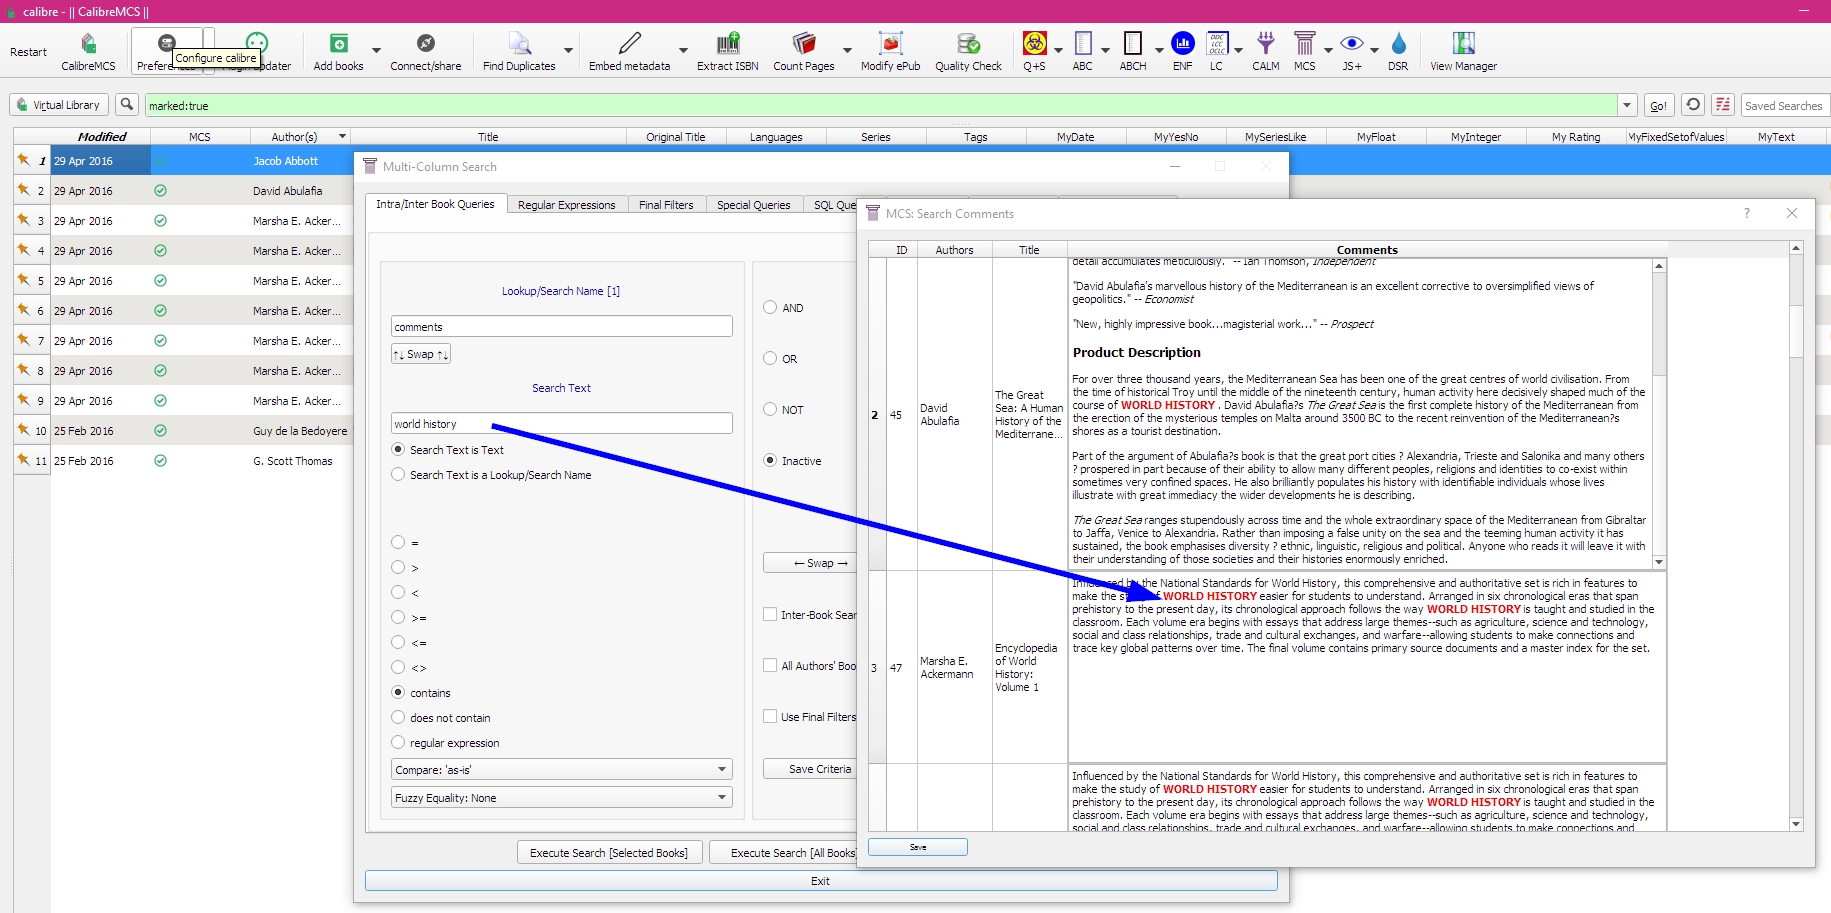
Task: Switch to the Regular Expressions tab
Action: (566, 205)
